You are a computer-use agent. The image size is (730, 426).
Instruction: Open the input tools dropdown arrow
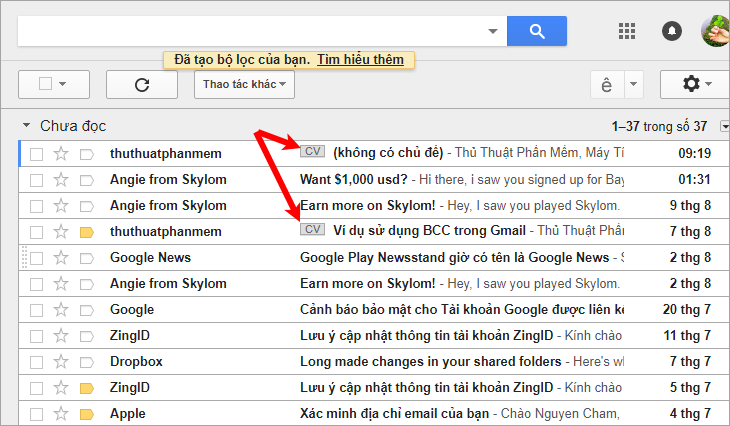coord(634,85)
